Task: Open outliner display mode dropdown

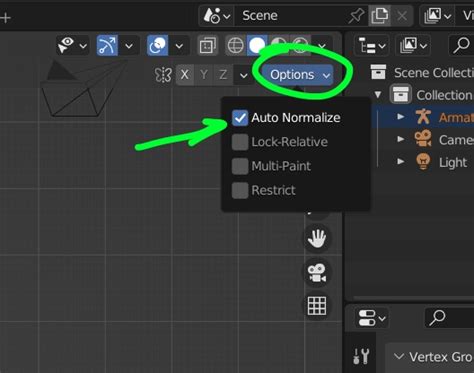Action: coord(413,45)
